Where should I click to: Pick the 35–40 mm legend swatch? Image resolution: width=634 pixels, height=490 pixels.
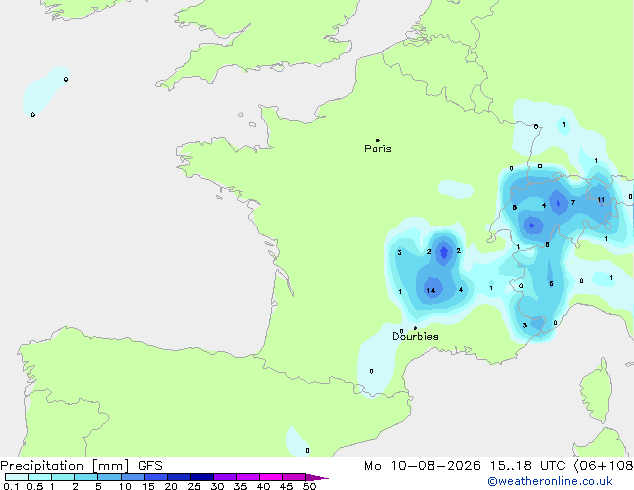tap(248, 477)
